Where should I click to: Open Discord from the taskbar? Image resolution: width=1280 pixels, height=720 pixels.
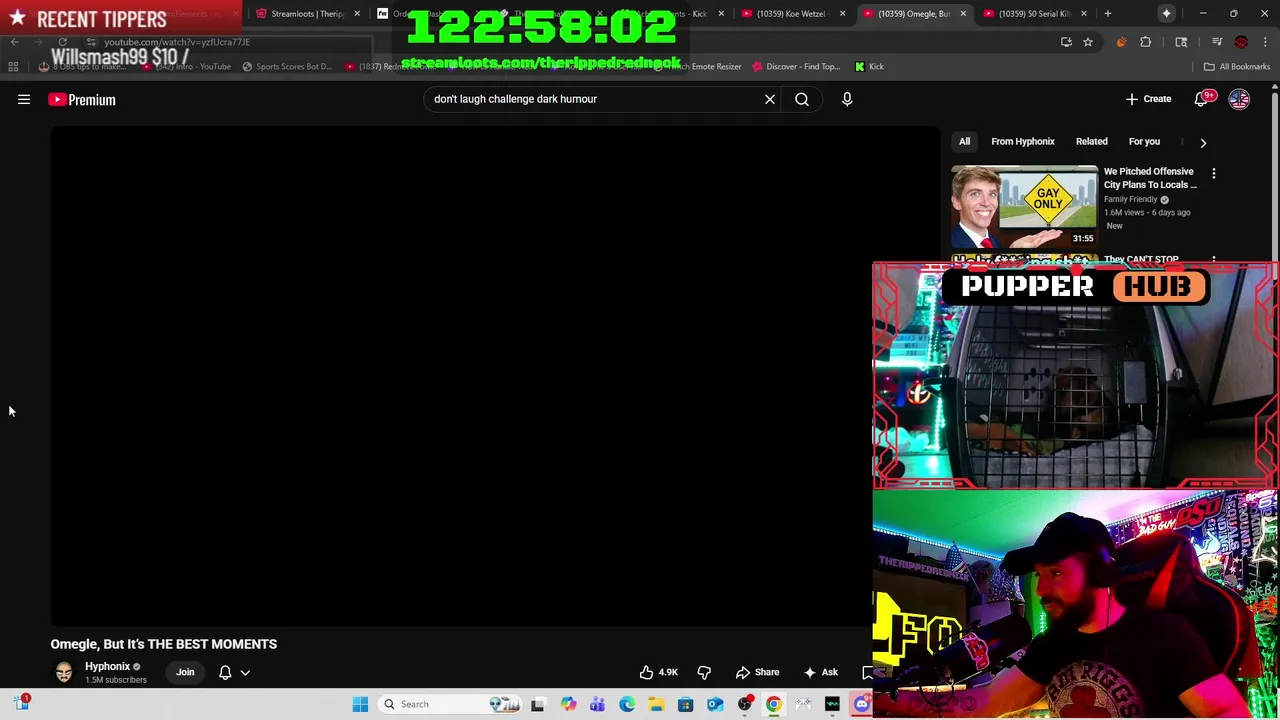(862, 704)
